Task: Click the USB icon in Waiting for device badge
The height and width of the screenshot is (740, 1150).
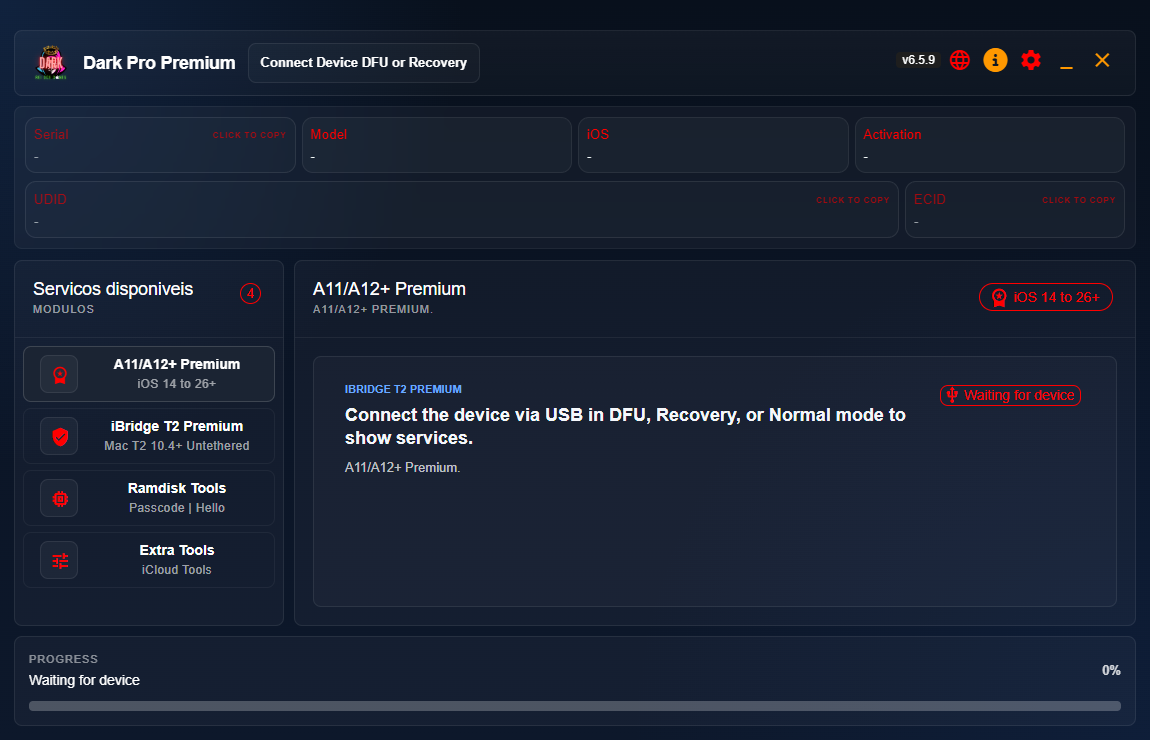Action: click(x=952, y=395)
